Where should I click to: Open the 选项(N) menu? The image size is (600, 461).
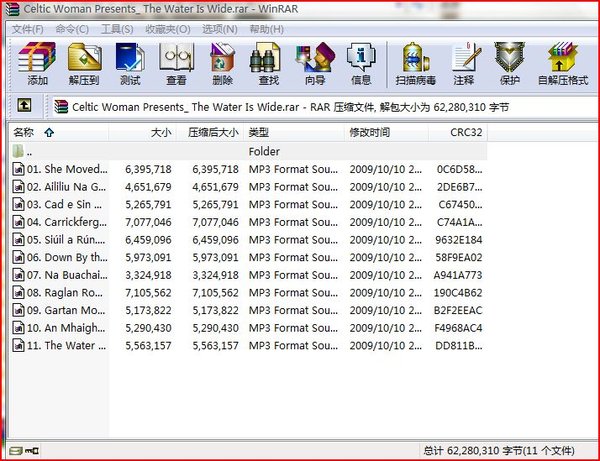pos(220,29)
